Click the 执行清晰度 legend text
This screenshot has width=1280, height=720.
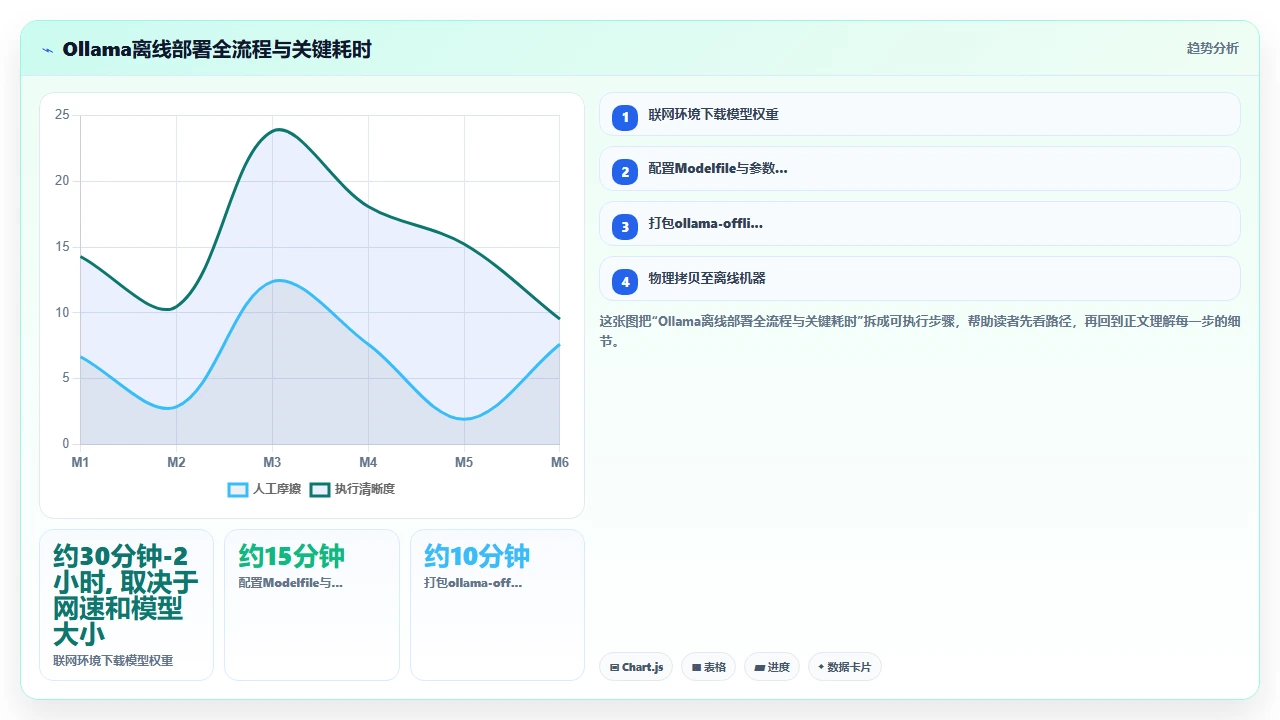click(365, 489)
